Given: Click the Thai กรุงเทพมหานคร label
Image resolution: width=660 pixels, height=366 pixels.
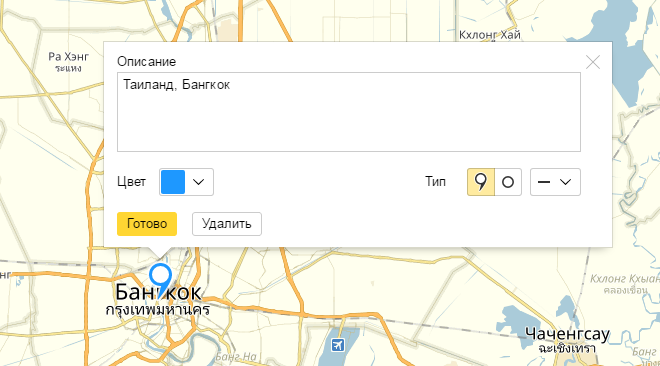Looking at the screenshot, I should pos(157,310).
